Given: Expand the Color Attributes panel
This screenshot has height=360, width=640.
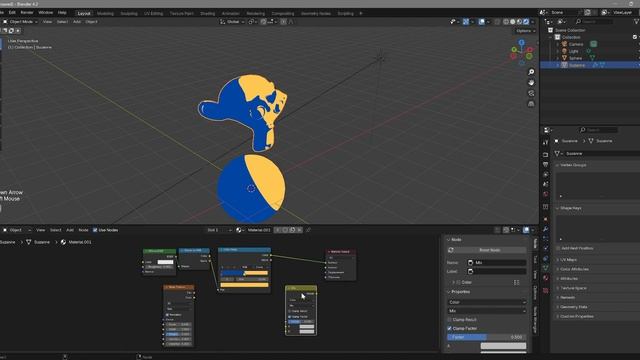Looking at the screenshot, I should [x=573, y=269].
